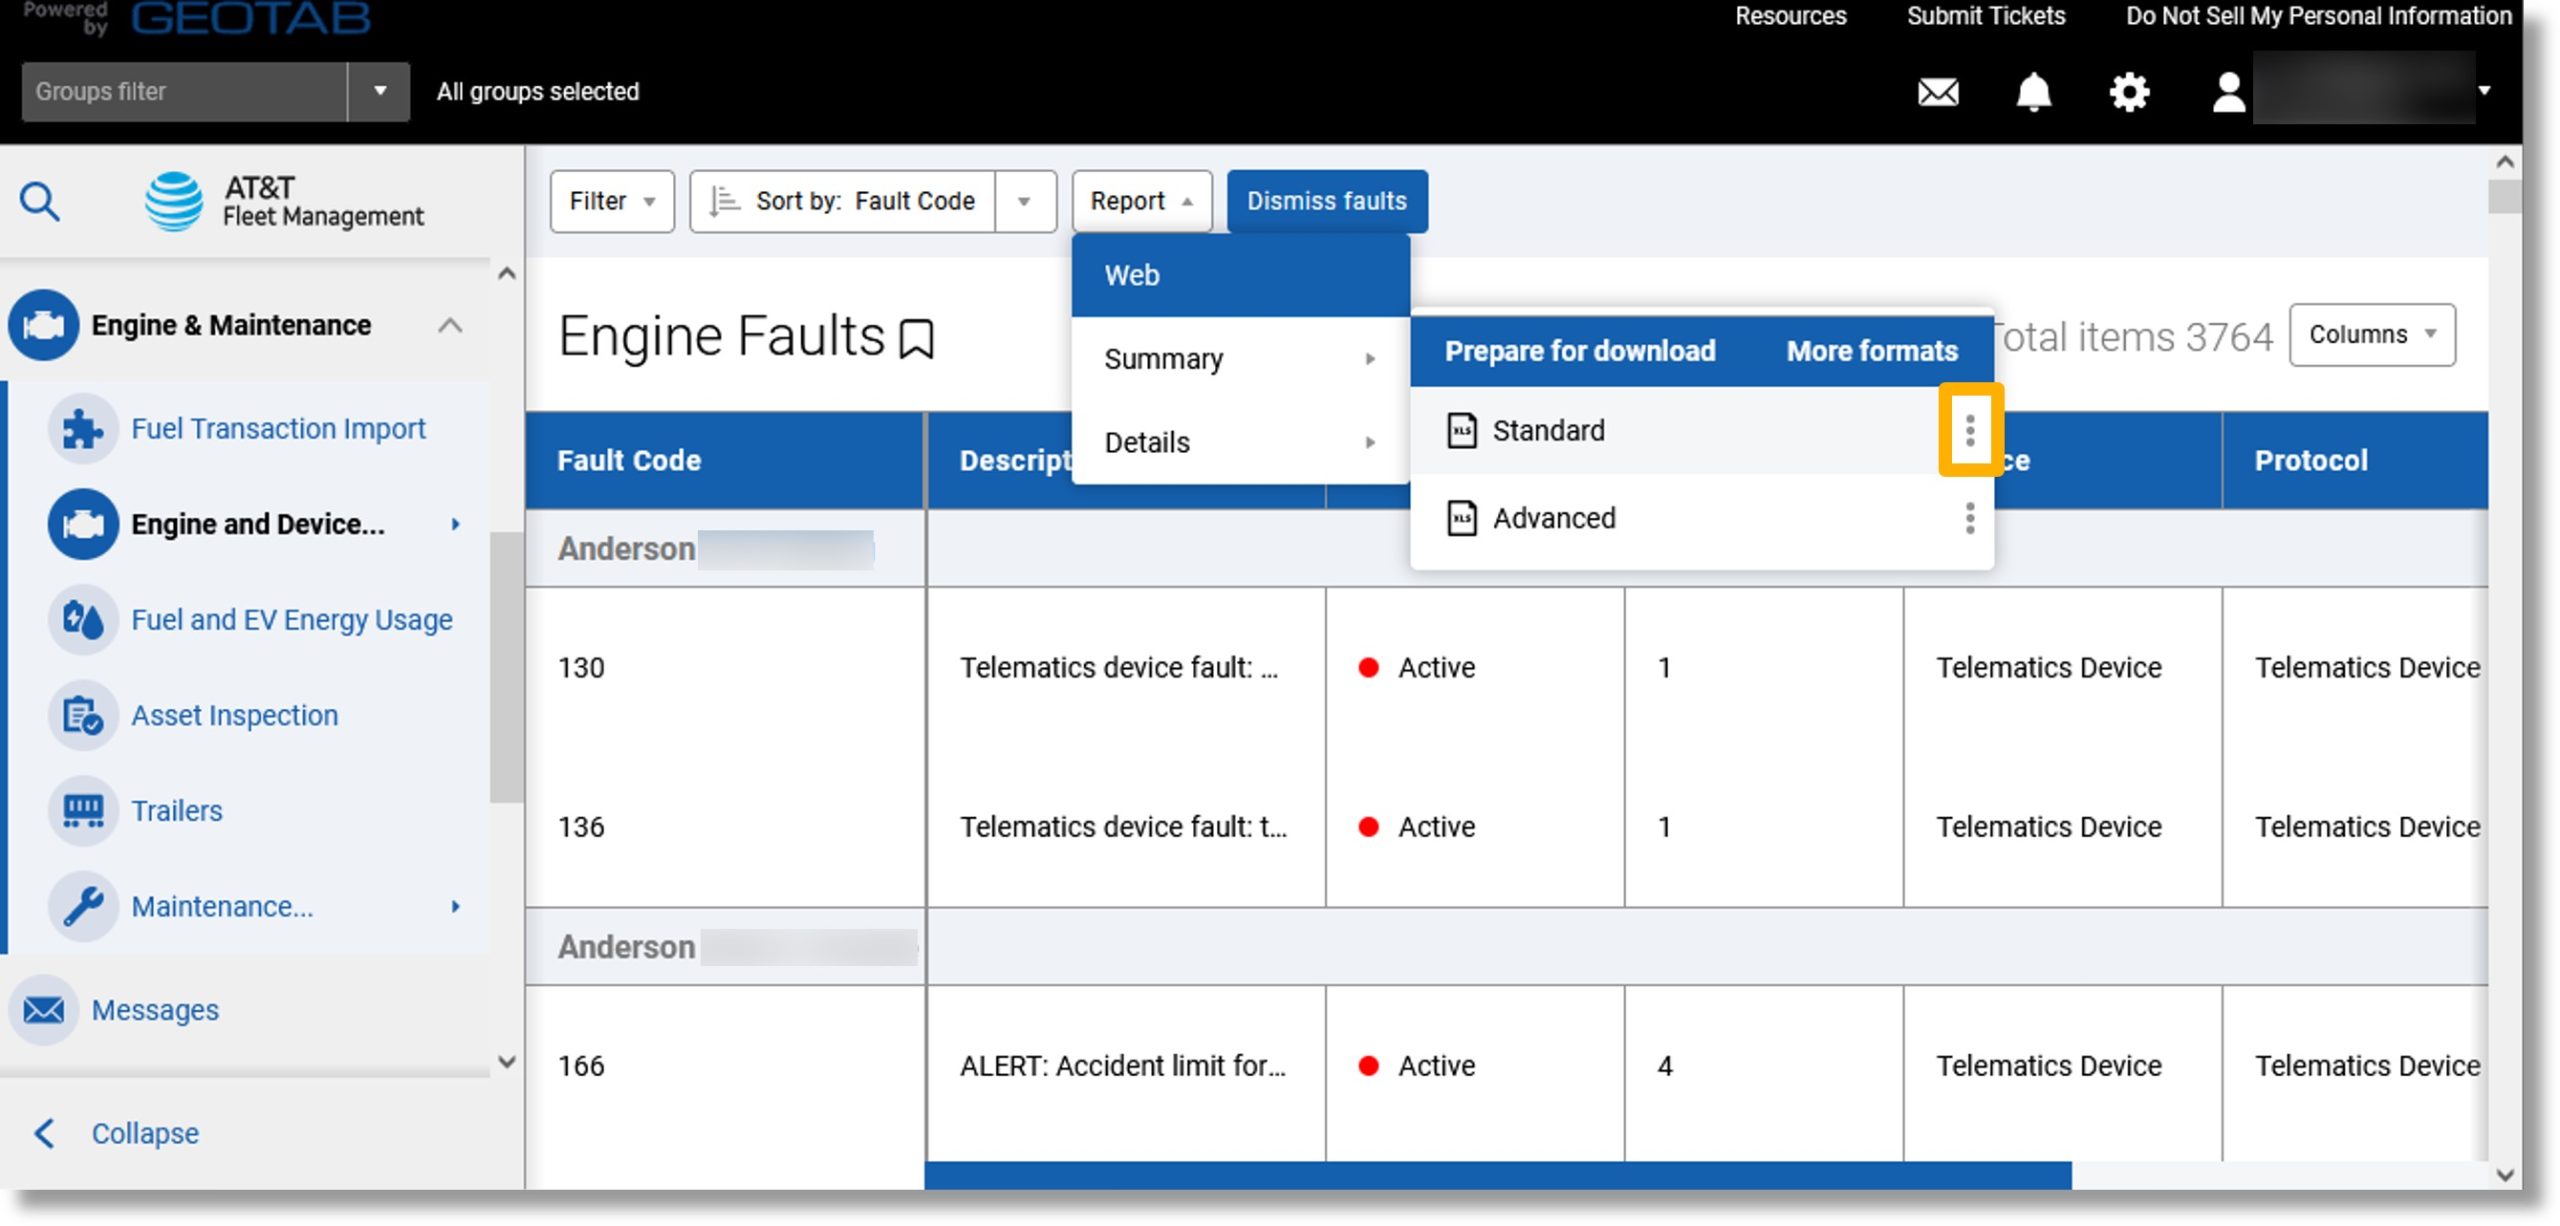
Task: Expand the Engine and Device submenu arrow
Action: tap(456, 524)
